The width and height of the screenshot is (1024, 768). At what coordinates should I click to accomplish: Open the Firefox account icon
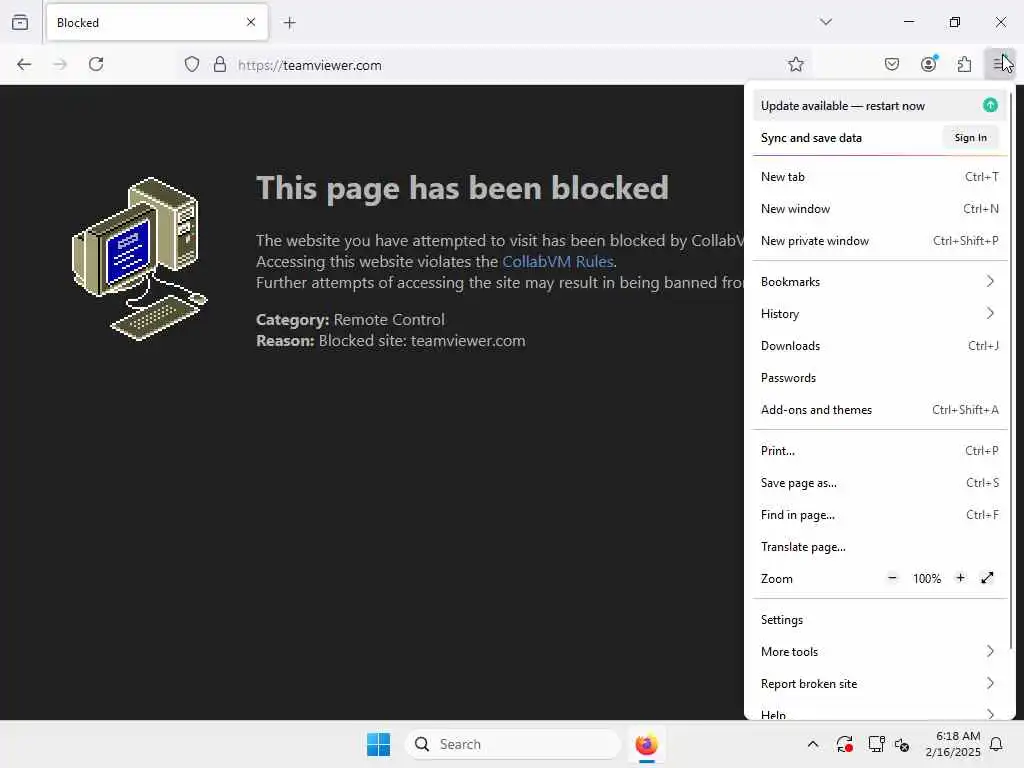pos(929,64)
